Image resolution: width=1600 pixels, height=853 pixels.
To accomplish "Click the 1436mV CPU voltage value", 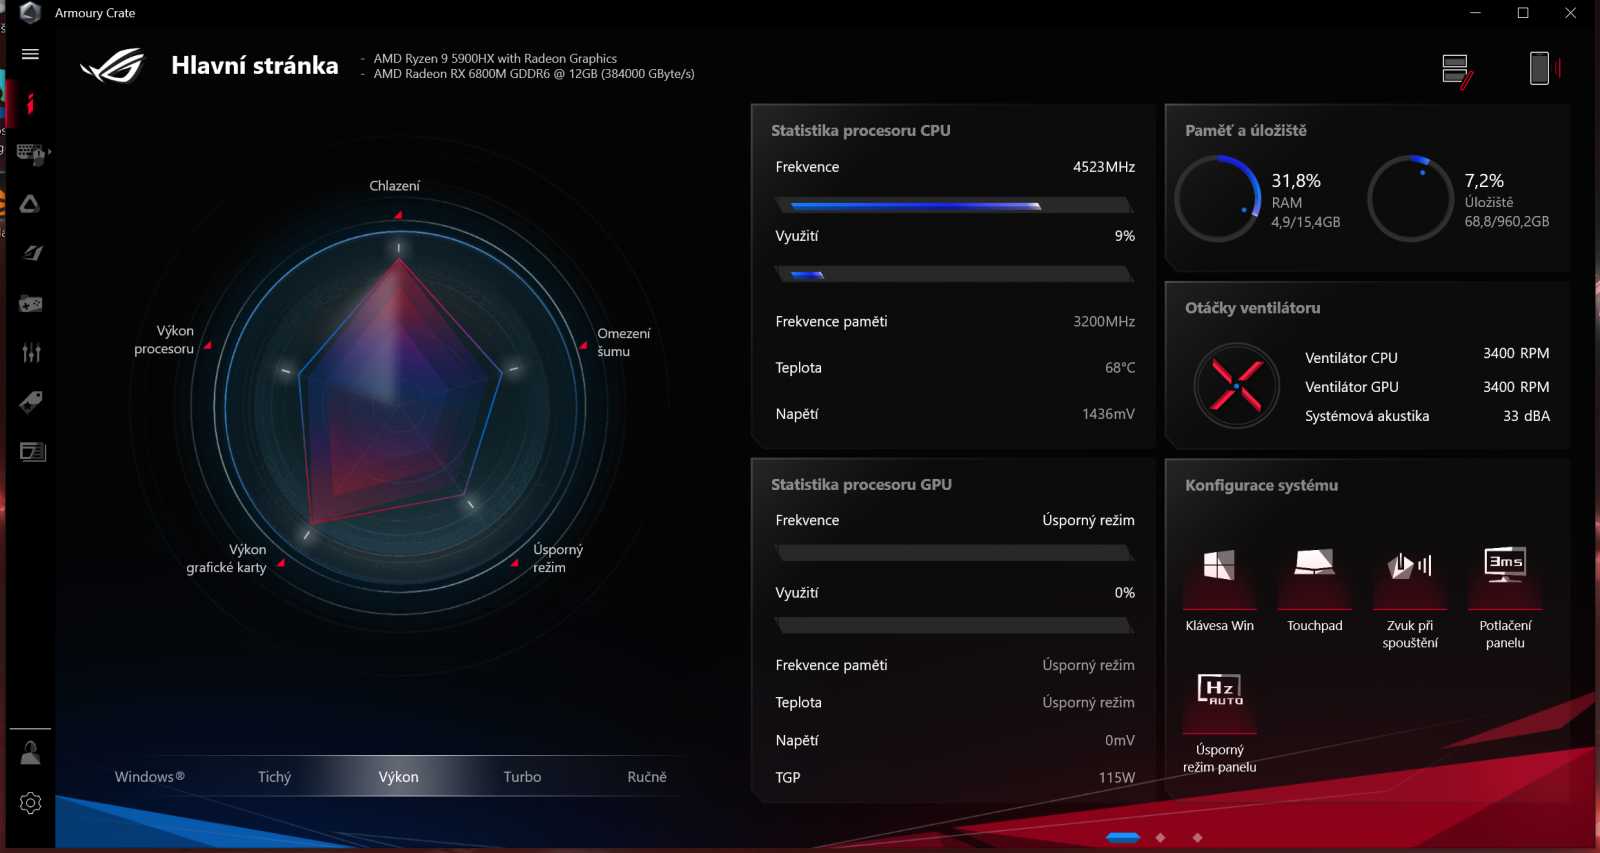I will (x=1108, y=414).
